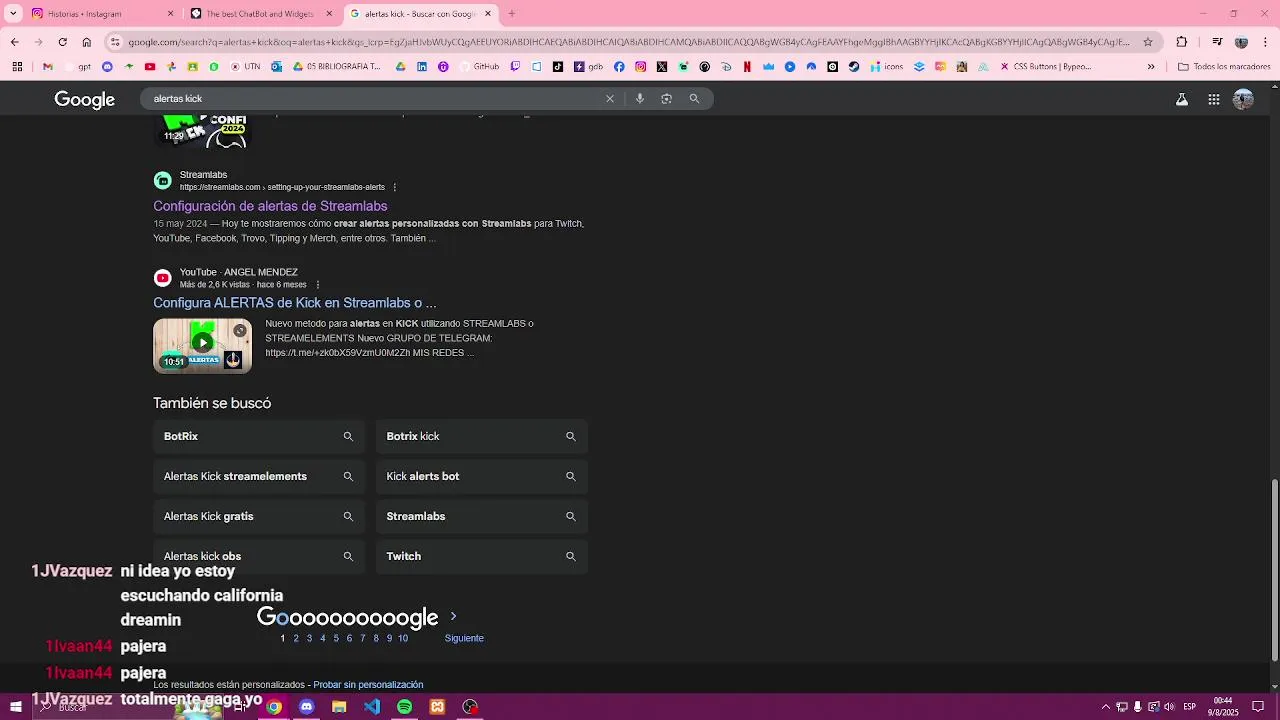Open the tab search dropdown arrow
This screenshot has width=1280, height=720.
click(14, 14)
